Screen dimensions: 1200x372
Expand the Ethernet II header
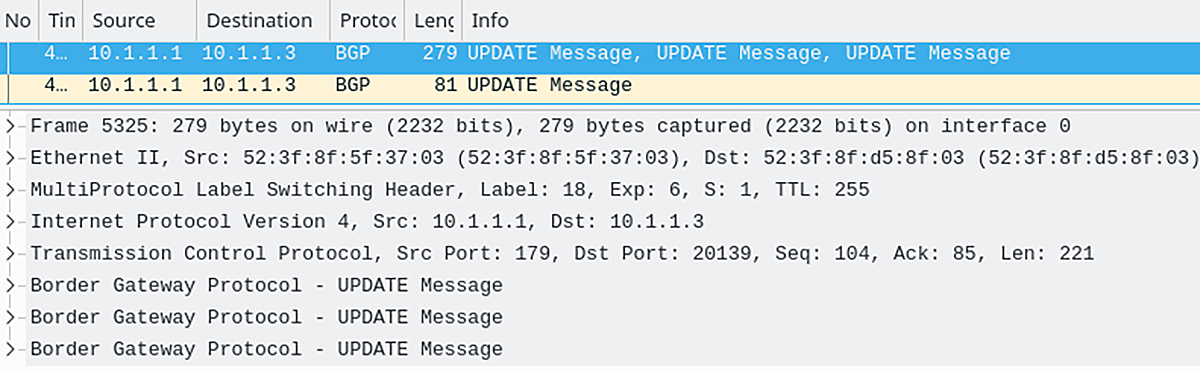click(x=10, y=158)
